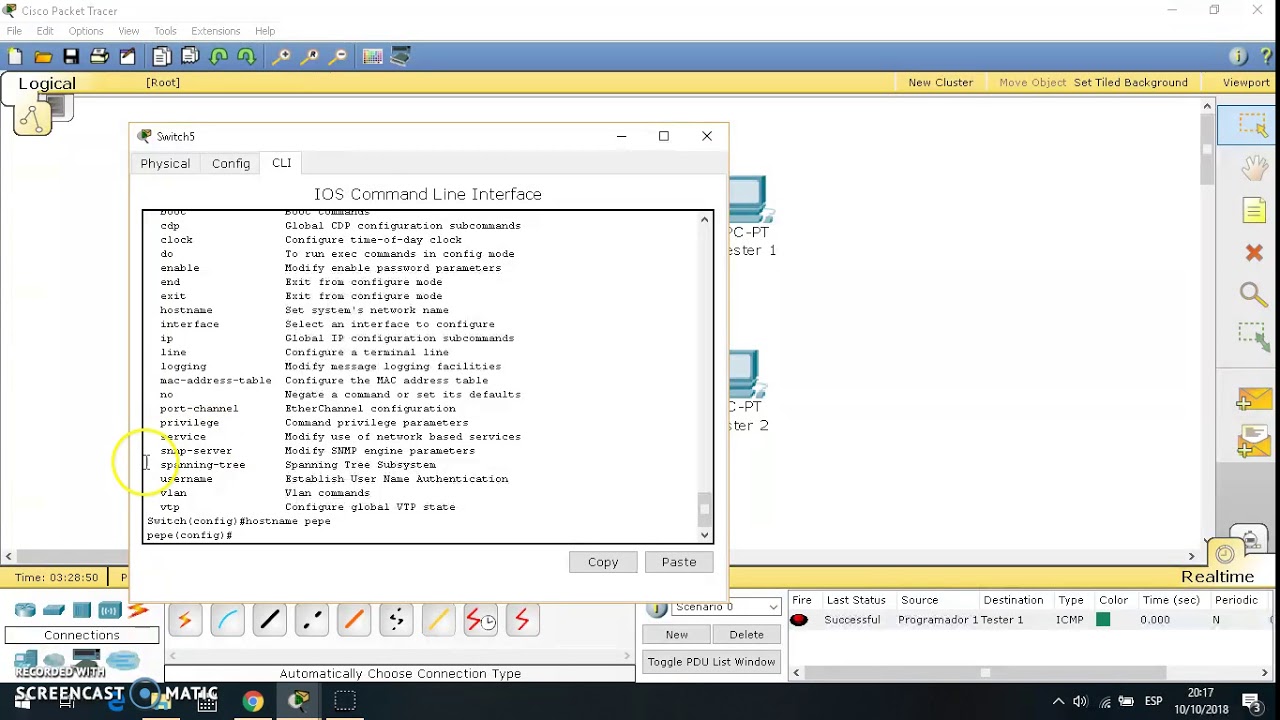The height and width of the screenshot is (720, 1280).
Task: Reset zoom with the R magnifier icon
Action: click(x=310, y=57)
